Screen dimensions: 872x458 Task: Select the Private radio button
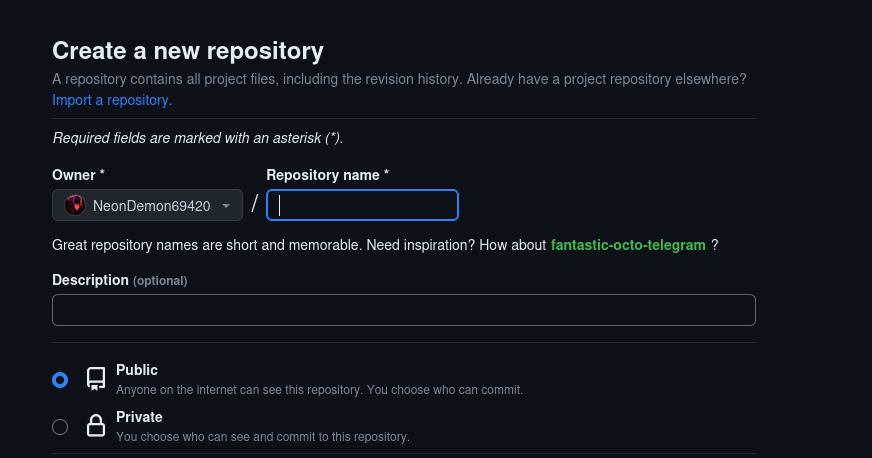[x=60, y=427]
